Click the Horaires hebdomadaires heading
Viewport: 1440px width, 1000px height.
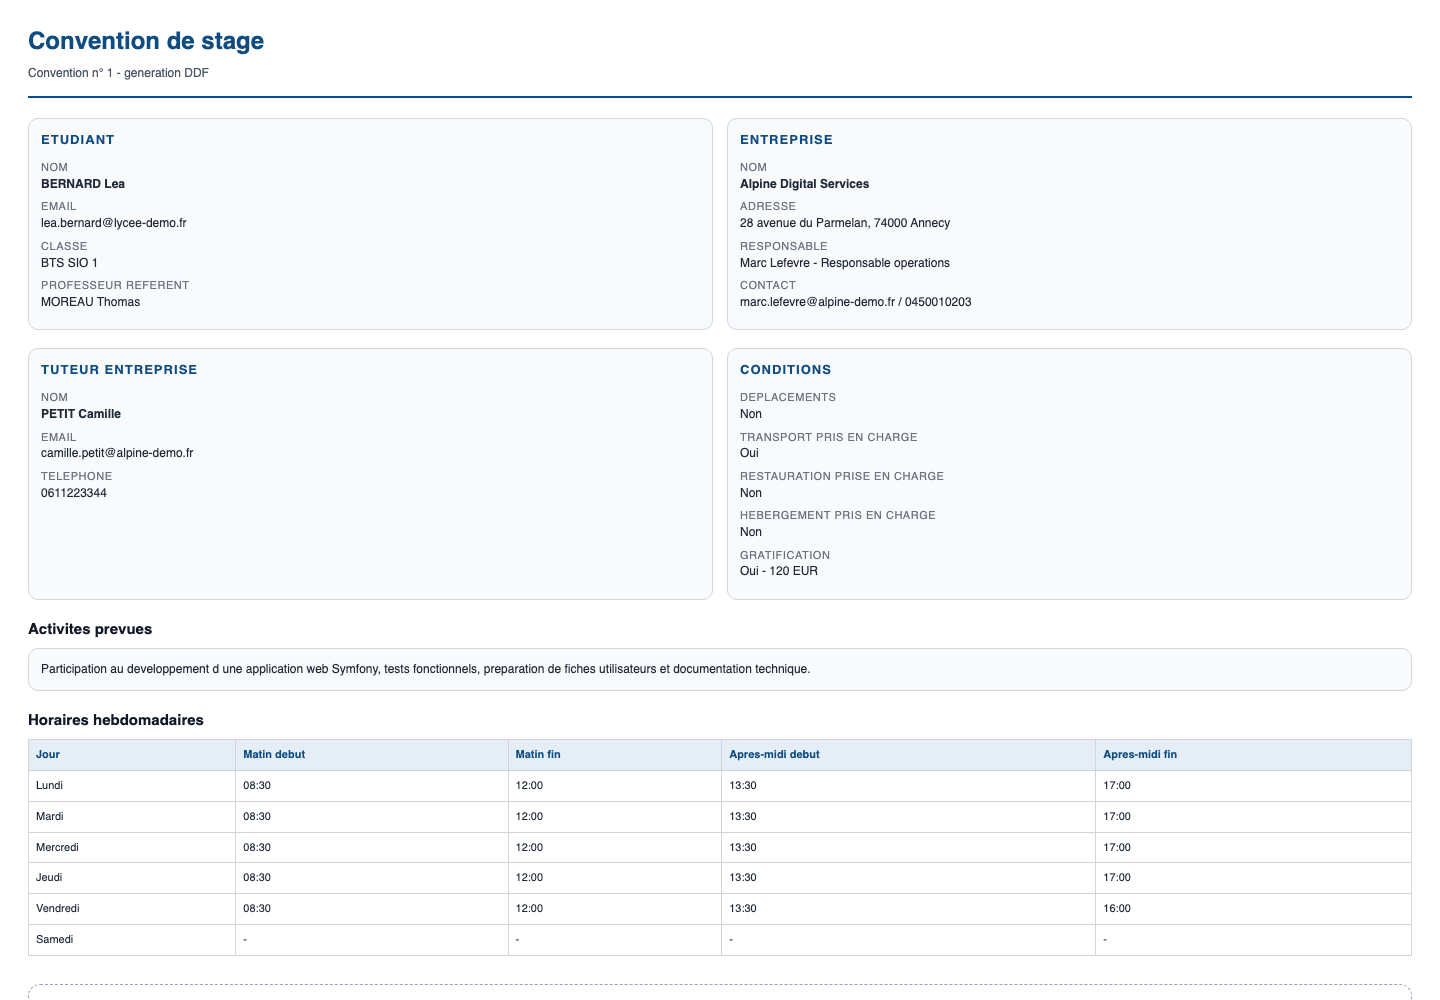pyautogui.click(x=116, y=720)
